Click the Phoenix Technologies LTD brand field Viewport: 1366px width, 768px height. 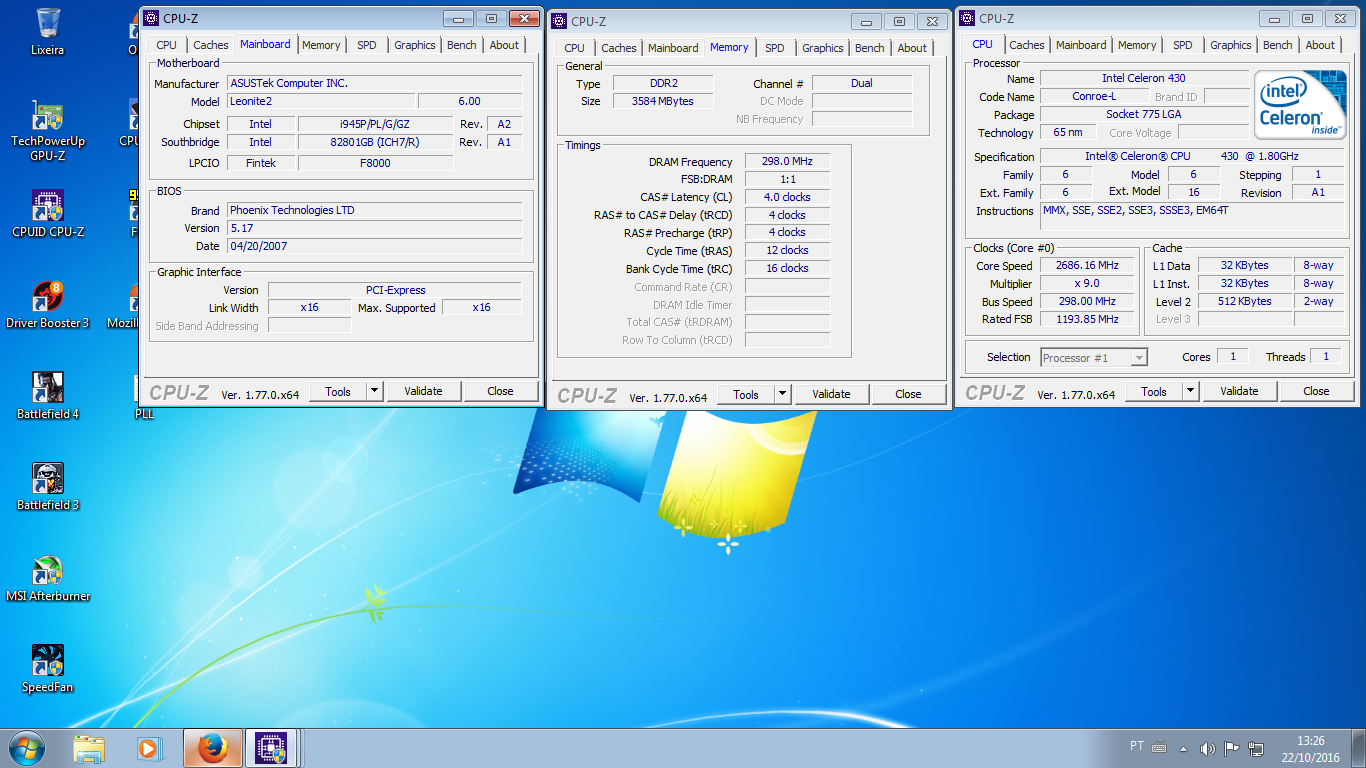[375, 210]
